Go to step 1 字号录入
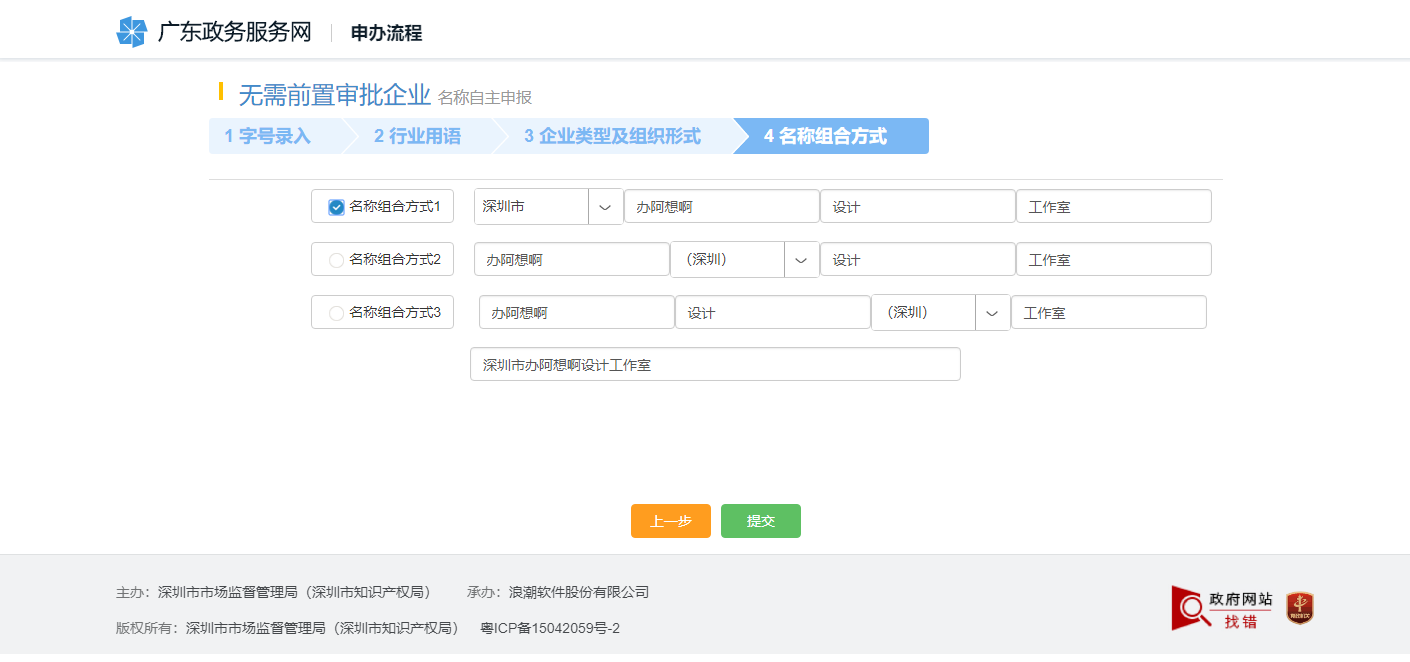 tap(268, 136)
